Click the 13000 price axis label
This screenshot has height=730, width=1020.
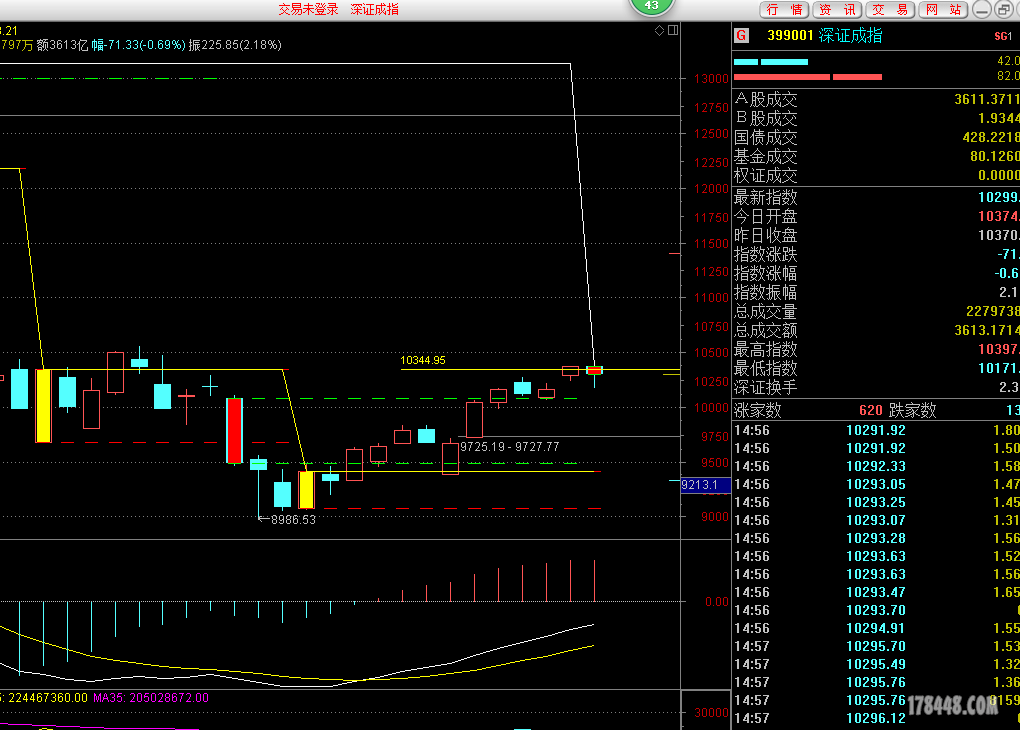(x=711, y=79)
